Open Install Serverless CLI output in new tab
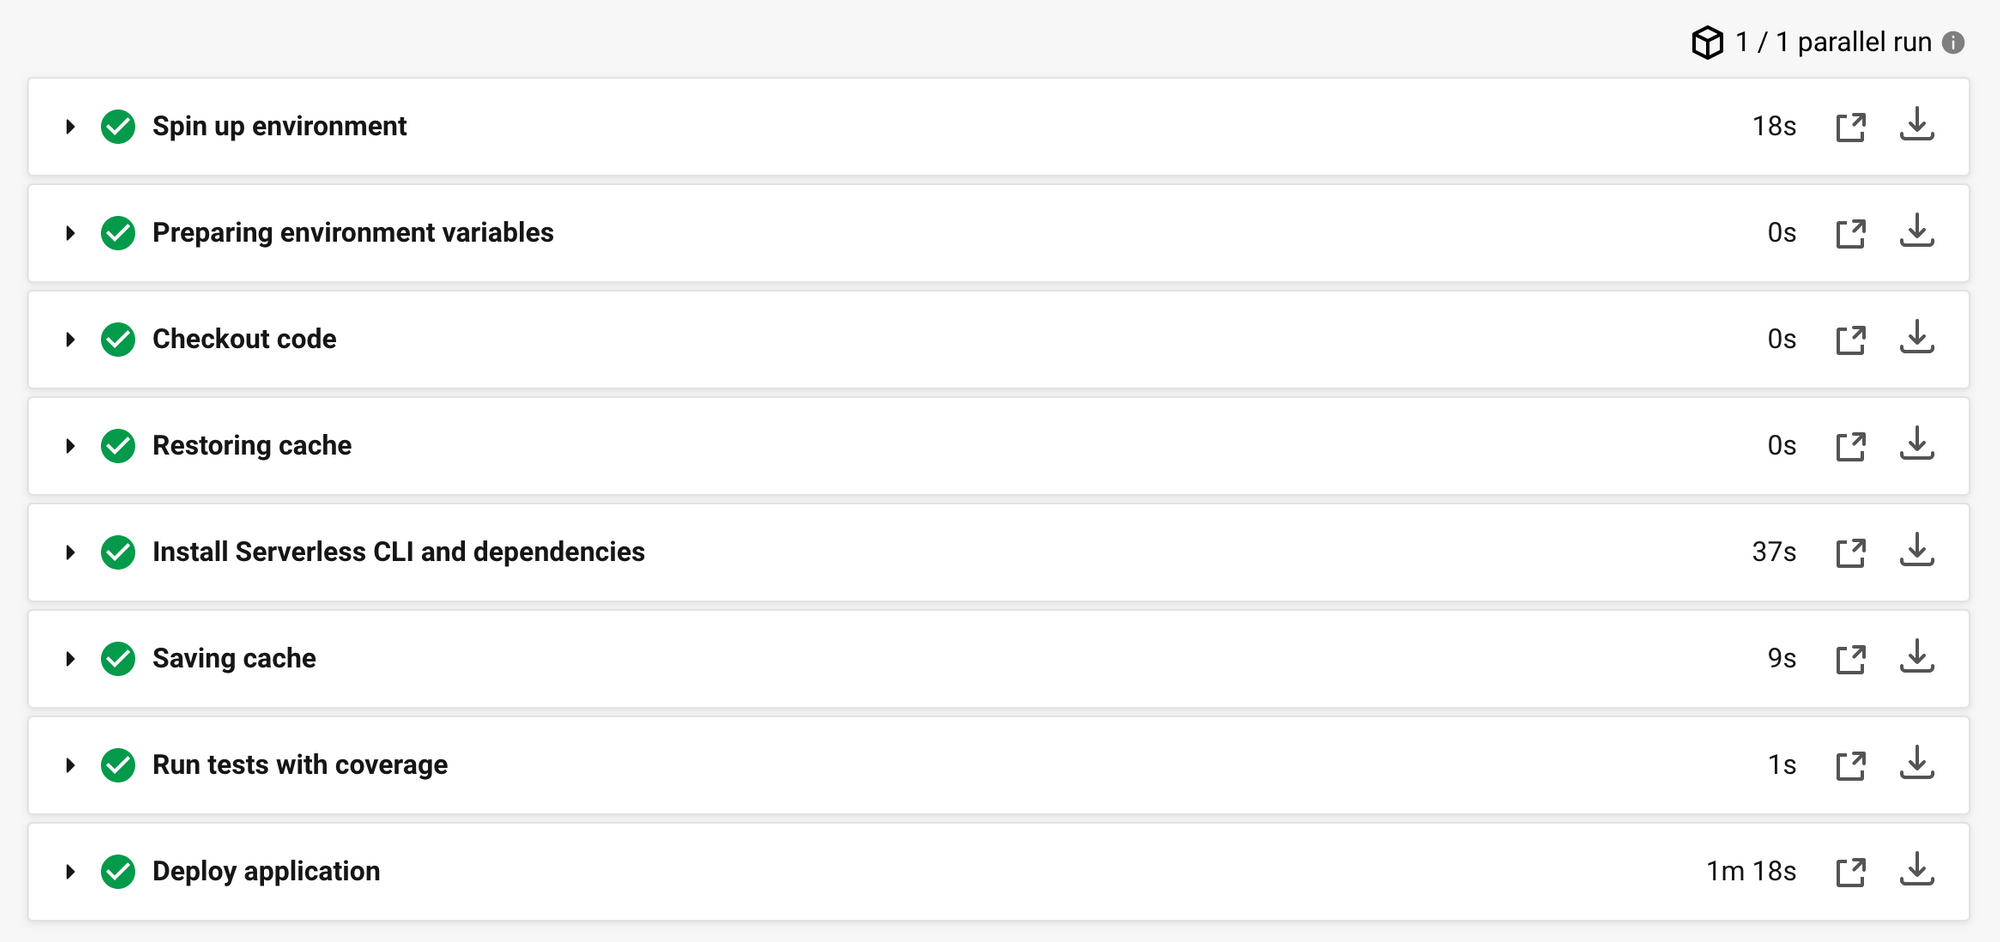Screen dimensions: 2000x942 click(1851, 553)
